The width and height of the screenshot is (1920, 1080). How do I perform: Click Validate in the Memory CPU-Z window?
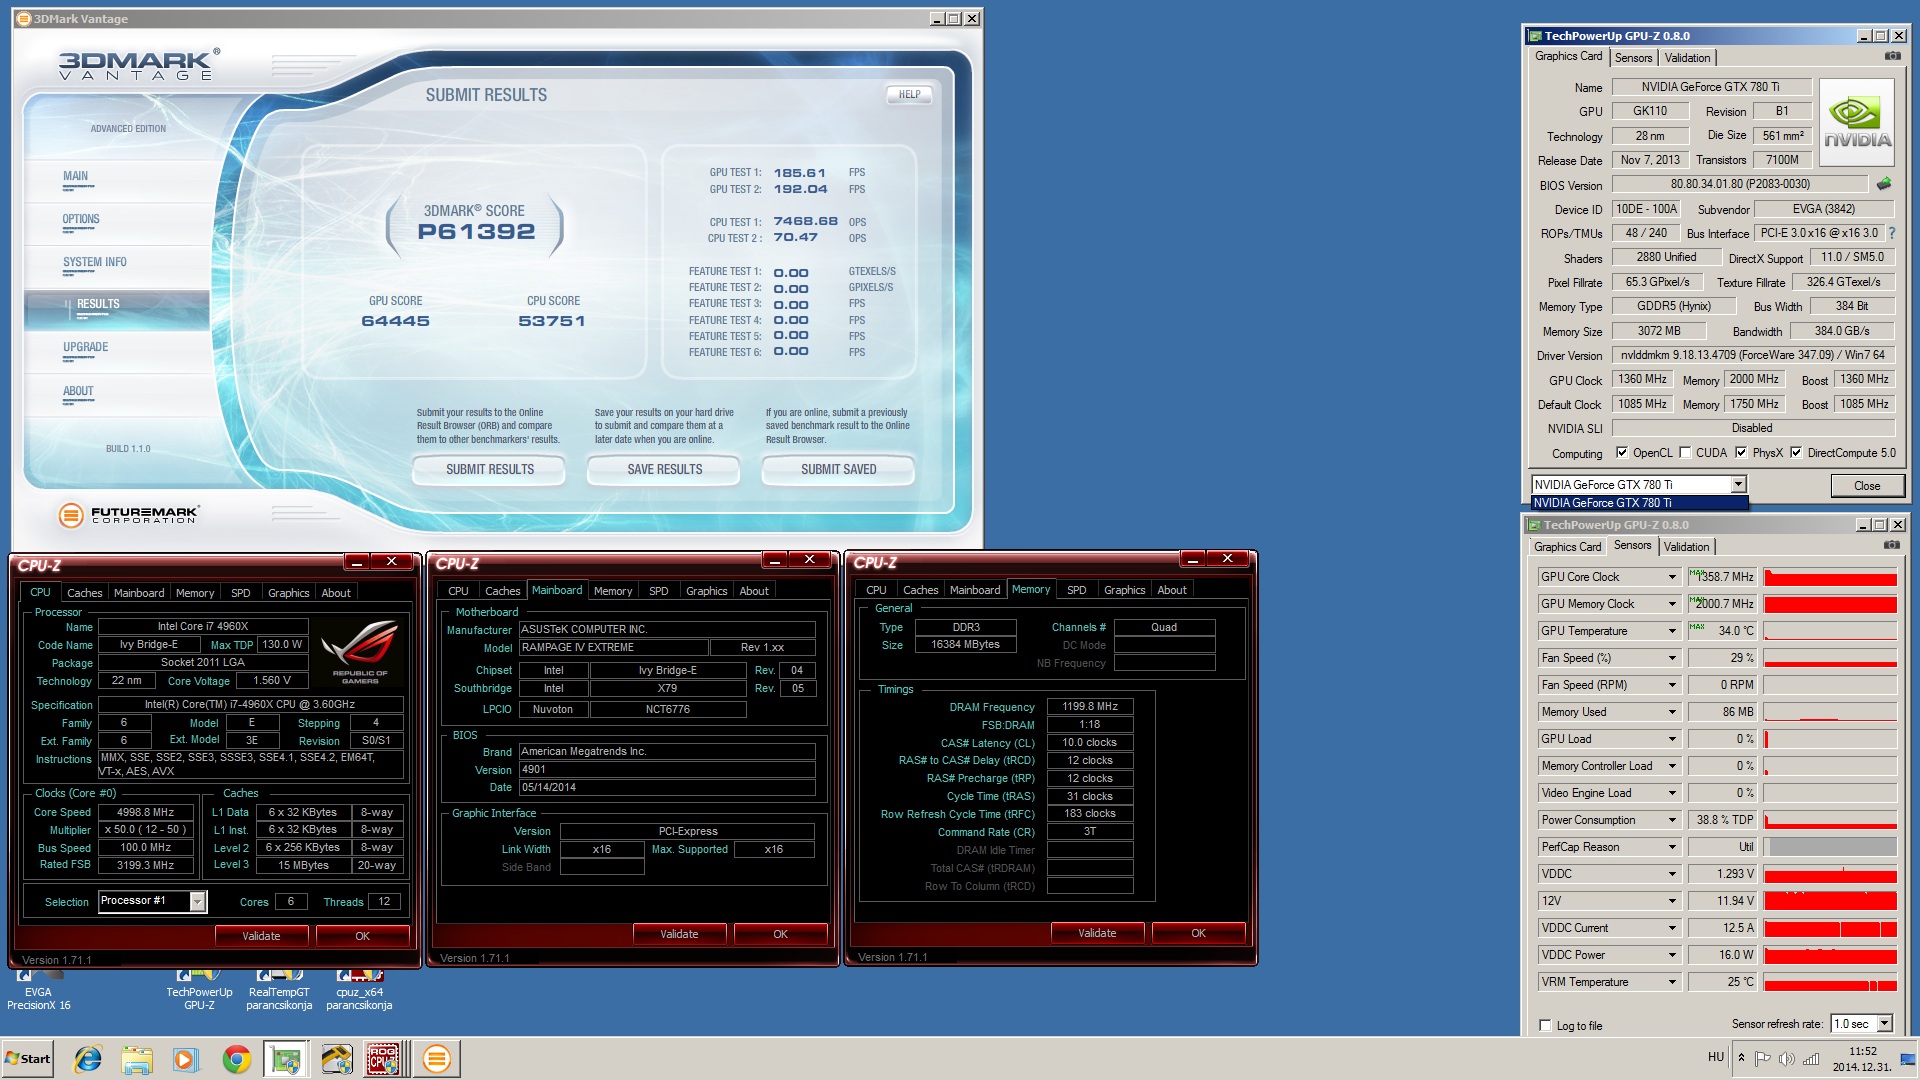pyautogui.click(x=1097, y=933)
